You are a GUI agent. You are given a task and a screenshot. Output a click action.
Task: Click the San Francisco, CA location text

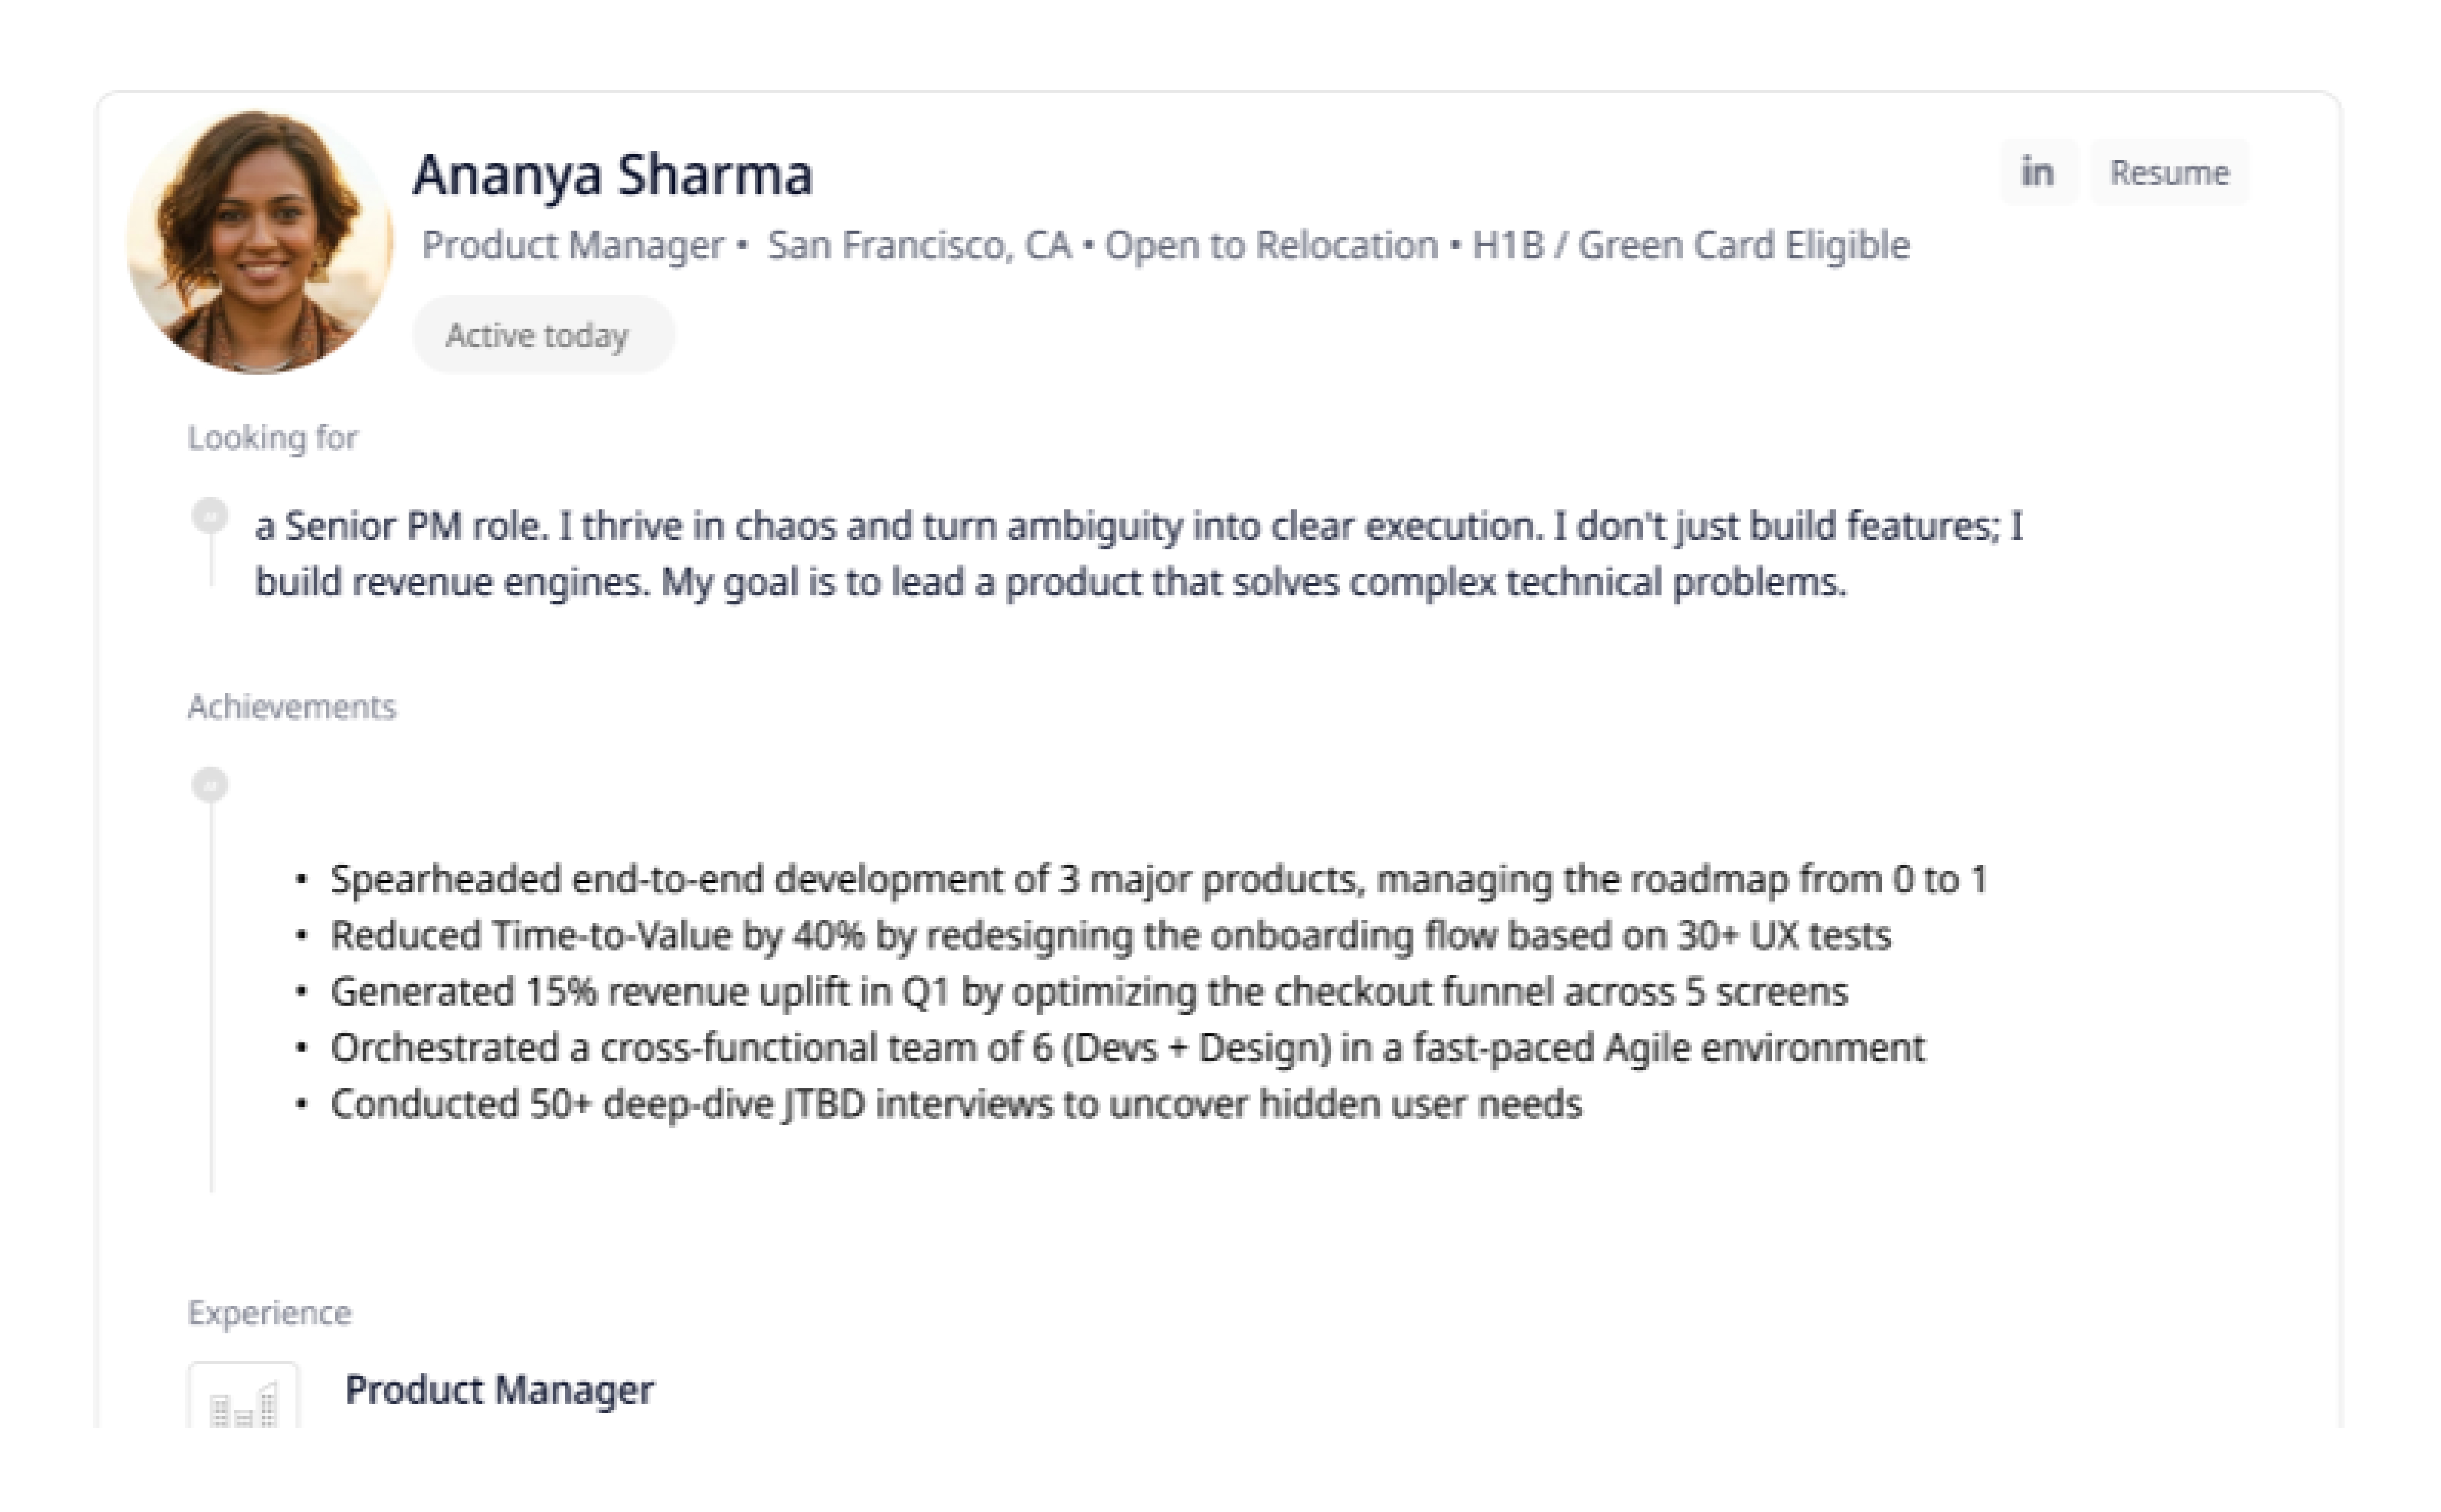(918, 245)
